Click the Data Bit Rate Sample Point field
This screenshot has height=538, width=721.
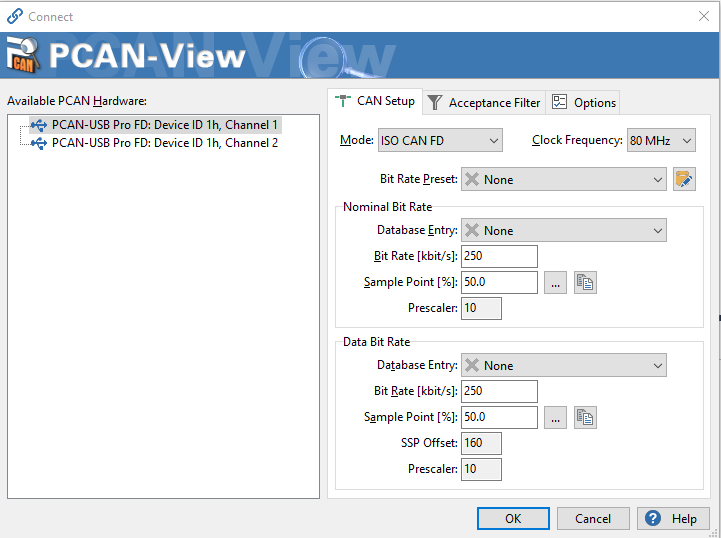click(x=499, y=418)
